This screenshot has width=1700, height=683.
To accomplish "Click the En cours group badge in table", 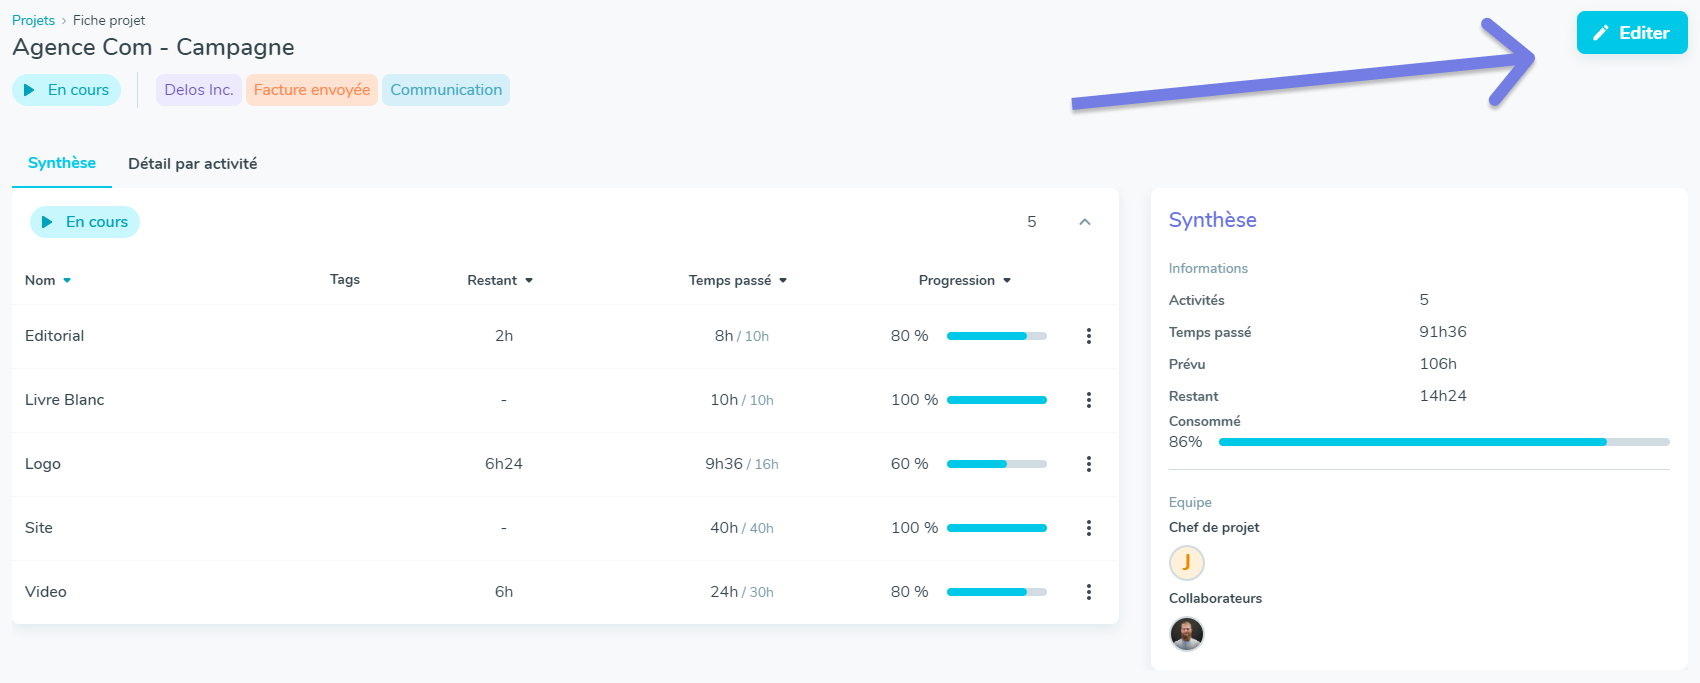I will click(x=85, y=222).
